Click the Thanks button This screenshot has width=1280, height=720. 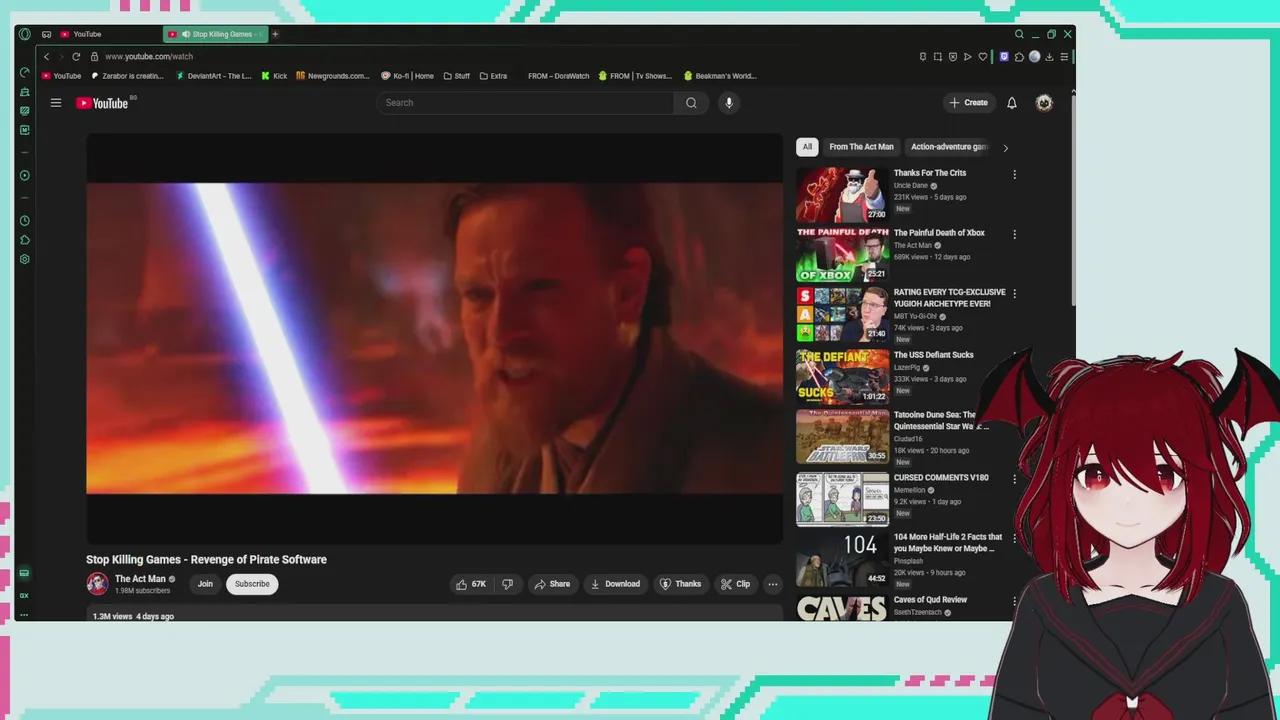680,584
